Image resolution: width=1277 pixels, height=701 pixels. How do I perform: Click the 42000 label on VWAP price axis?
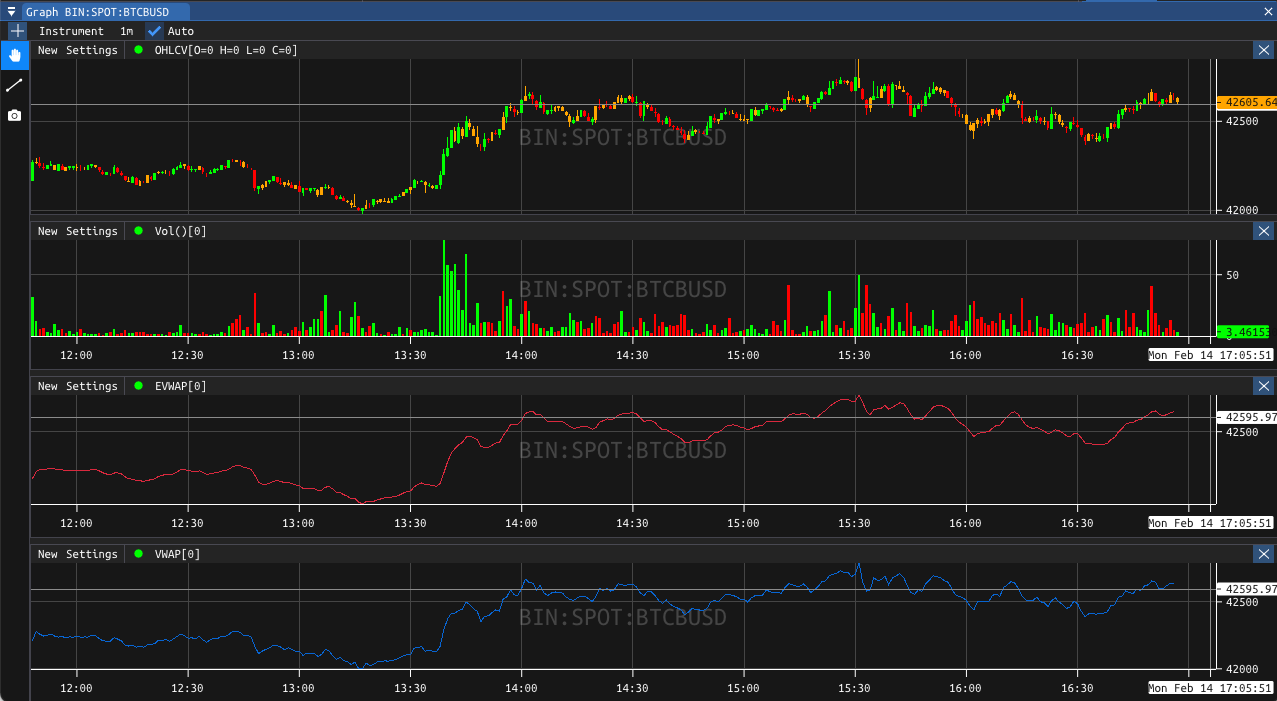pyautogui.click(x=1242, y=669)
